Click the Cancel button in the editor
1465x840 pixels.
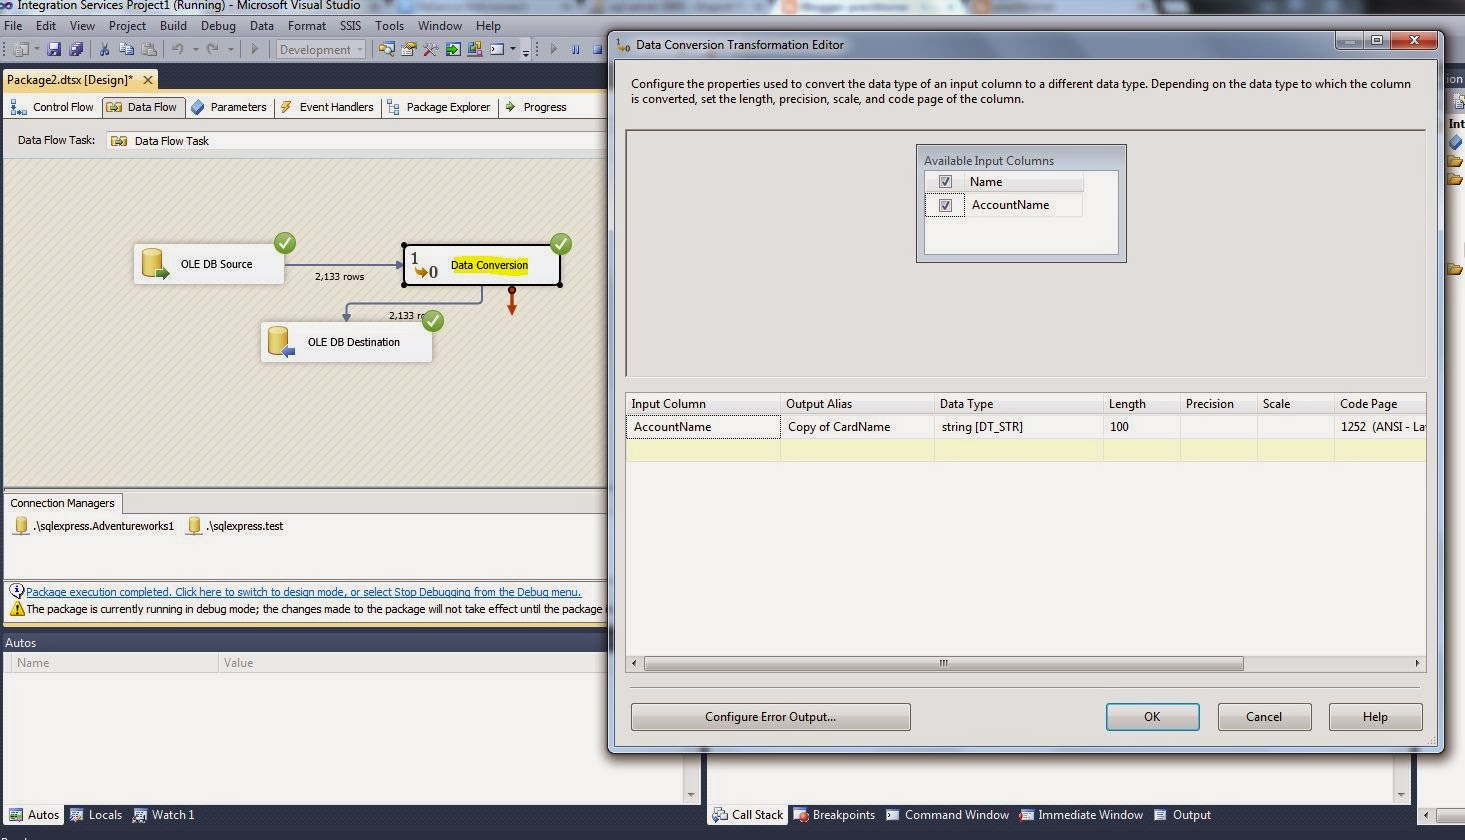1264,717
